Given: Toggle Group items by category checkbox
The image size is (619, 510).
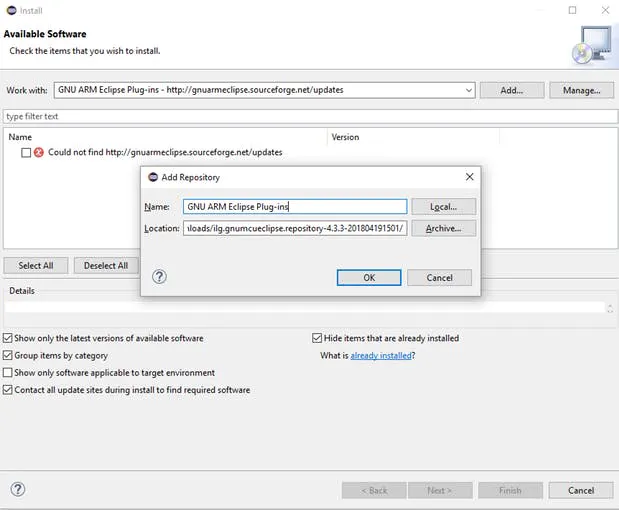Looking at the screenshot, I should tap(8, 355).
